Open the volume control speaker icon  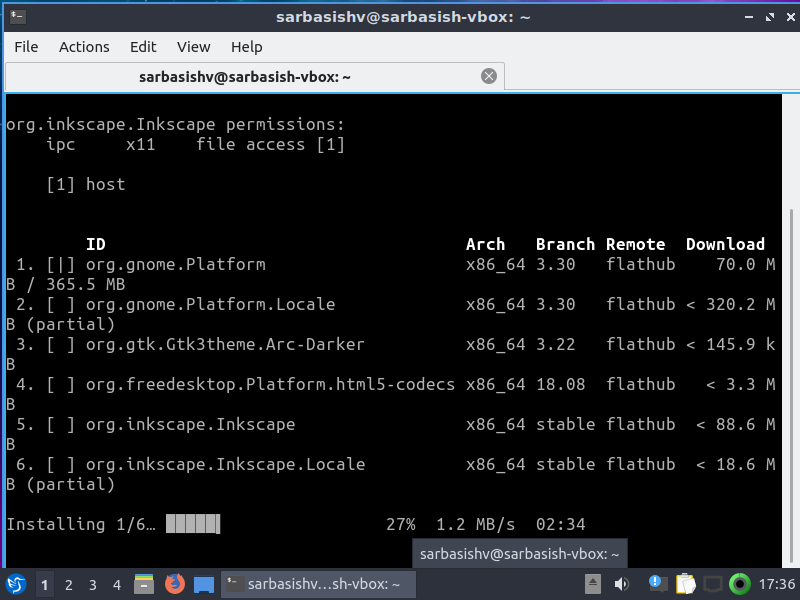(x=622, y=584)
